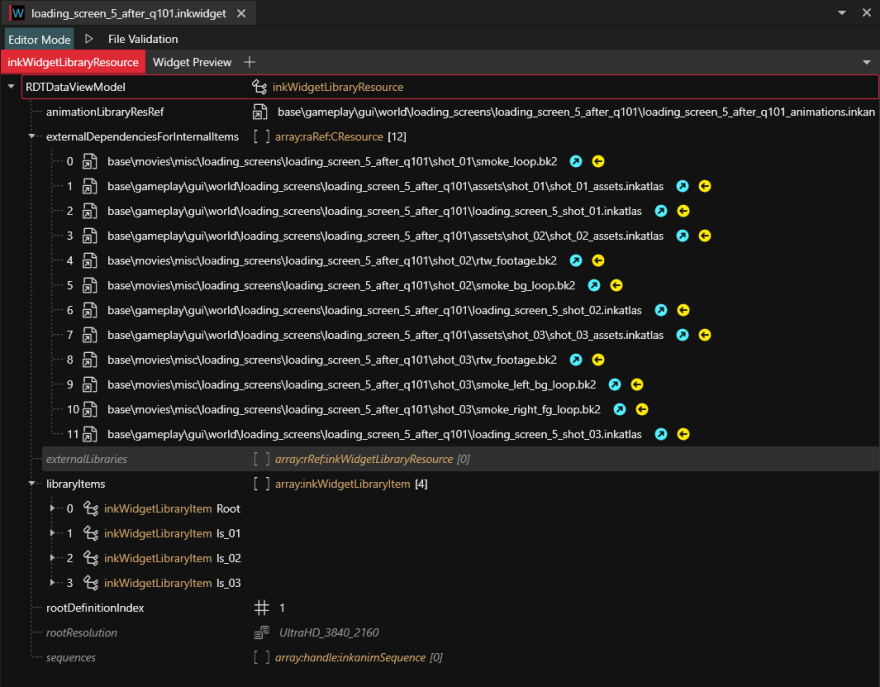Screen dimensions: 880x687
Task: Select the loading_screen_5_after_q101.inkwidget document tab
Action: point(129,13)
